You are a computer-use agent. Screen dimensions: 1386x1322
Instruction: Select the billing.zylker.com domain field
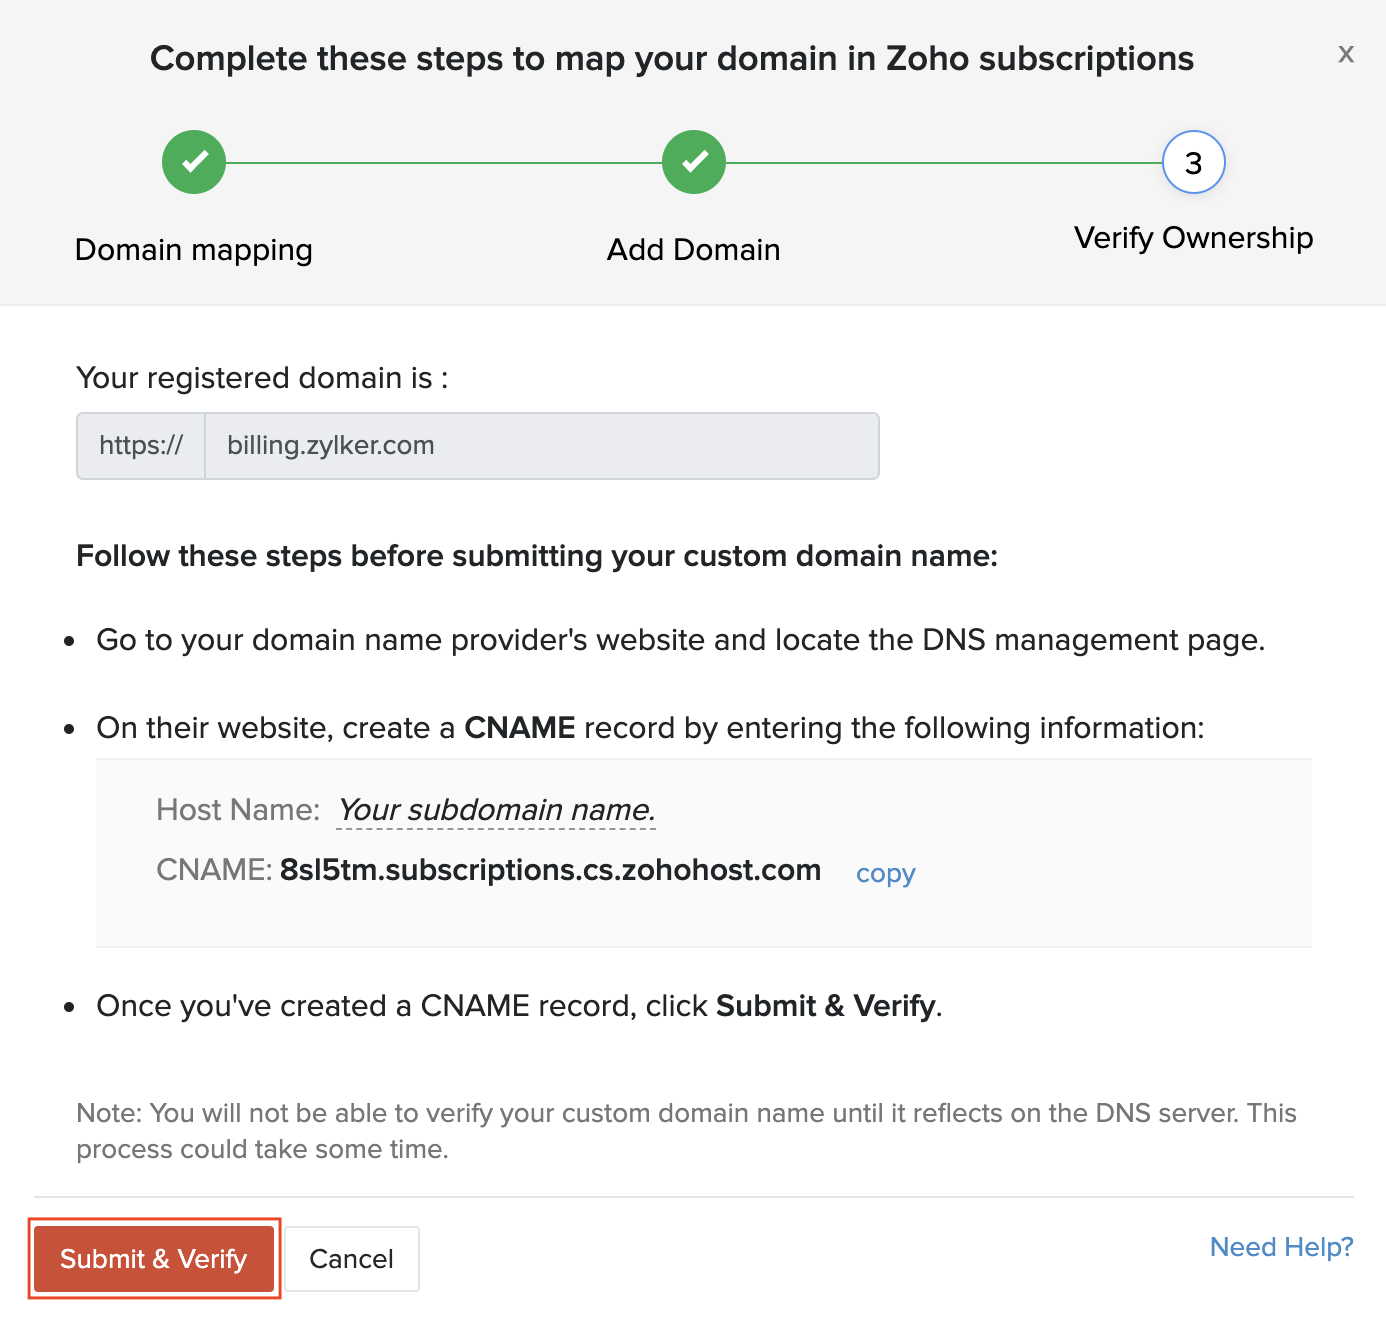pyautogui.click(x=540, y=446)
